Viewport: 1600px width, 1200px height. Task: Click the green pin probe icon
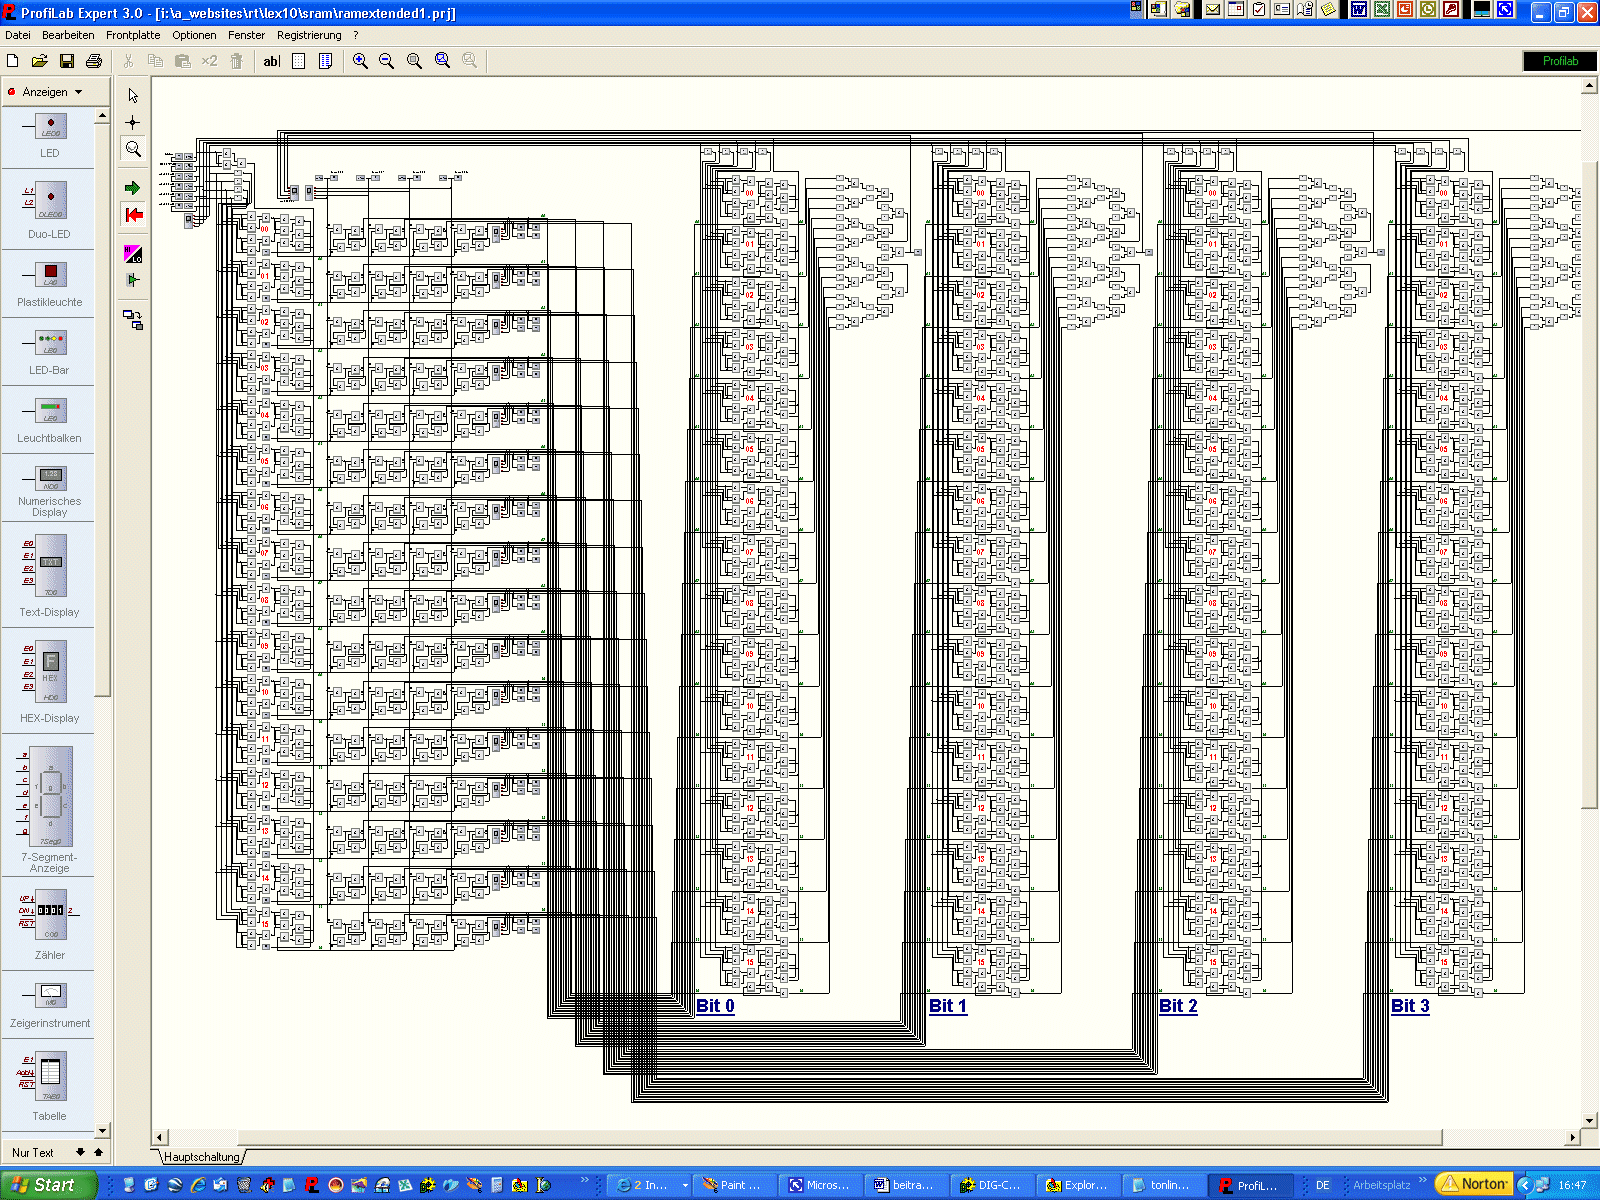click(x=133, y=280)
